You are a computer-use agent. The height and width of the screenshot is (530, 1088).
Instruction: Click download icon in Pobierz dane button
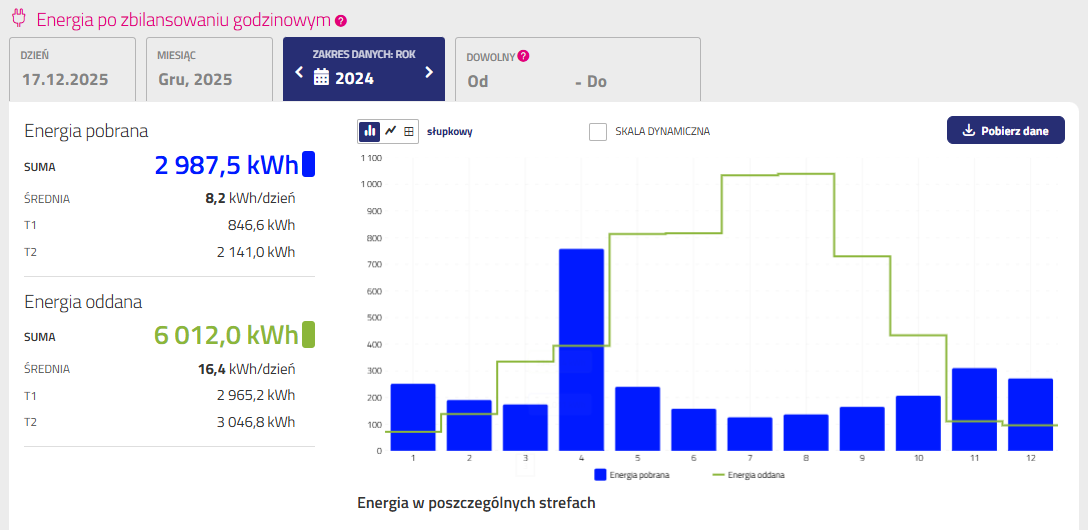(x=968, y=130)
